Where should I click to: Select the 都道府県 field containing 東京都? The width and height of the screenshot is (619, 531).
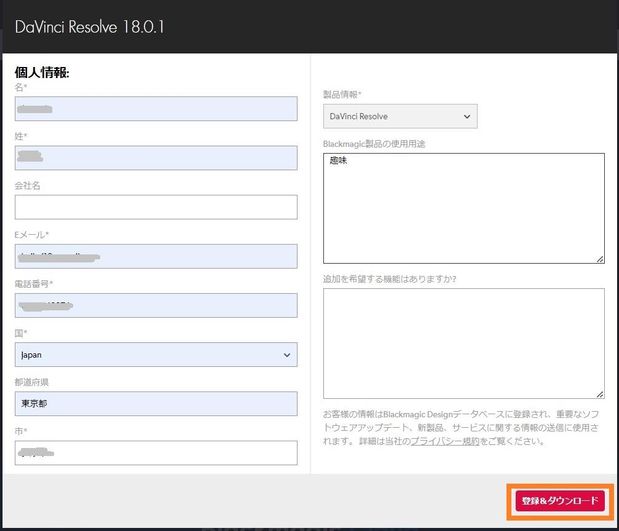click(x=156, y=403)
